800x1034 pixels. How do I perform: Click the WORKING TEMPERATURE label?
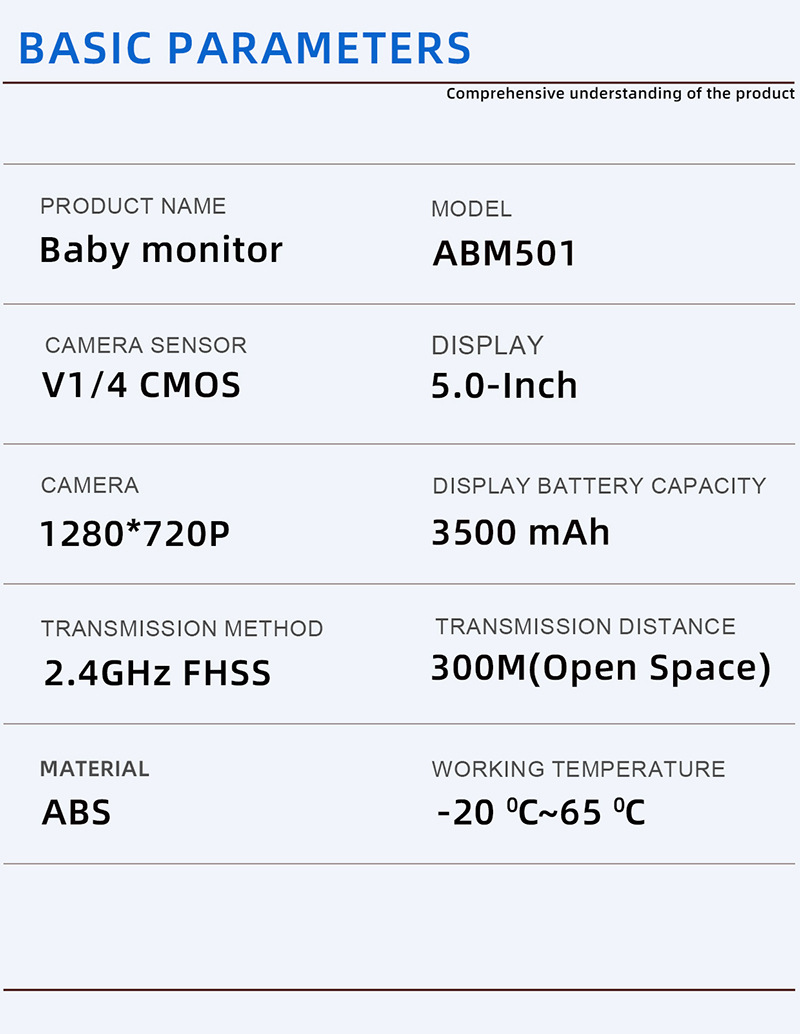578,769
